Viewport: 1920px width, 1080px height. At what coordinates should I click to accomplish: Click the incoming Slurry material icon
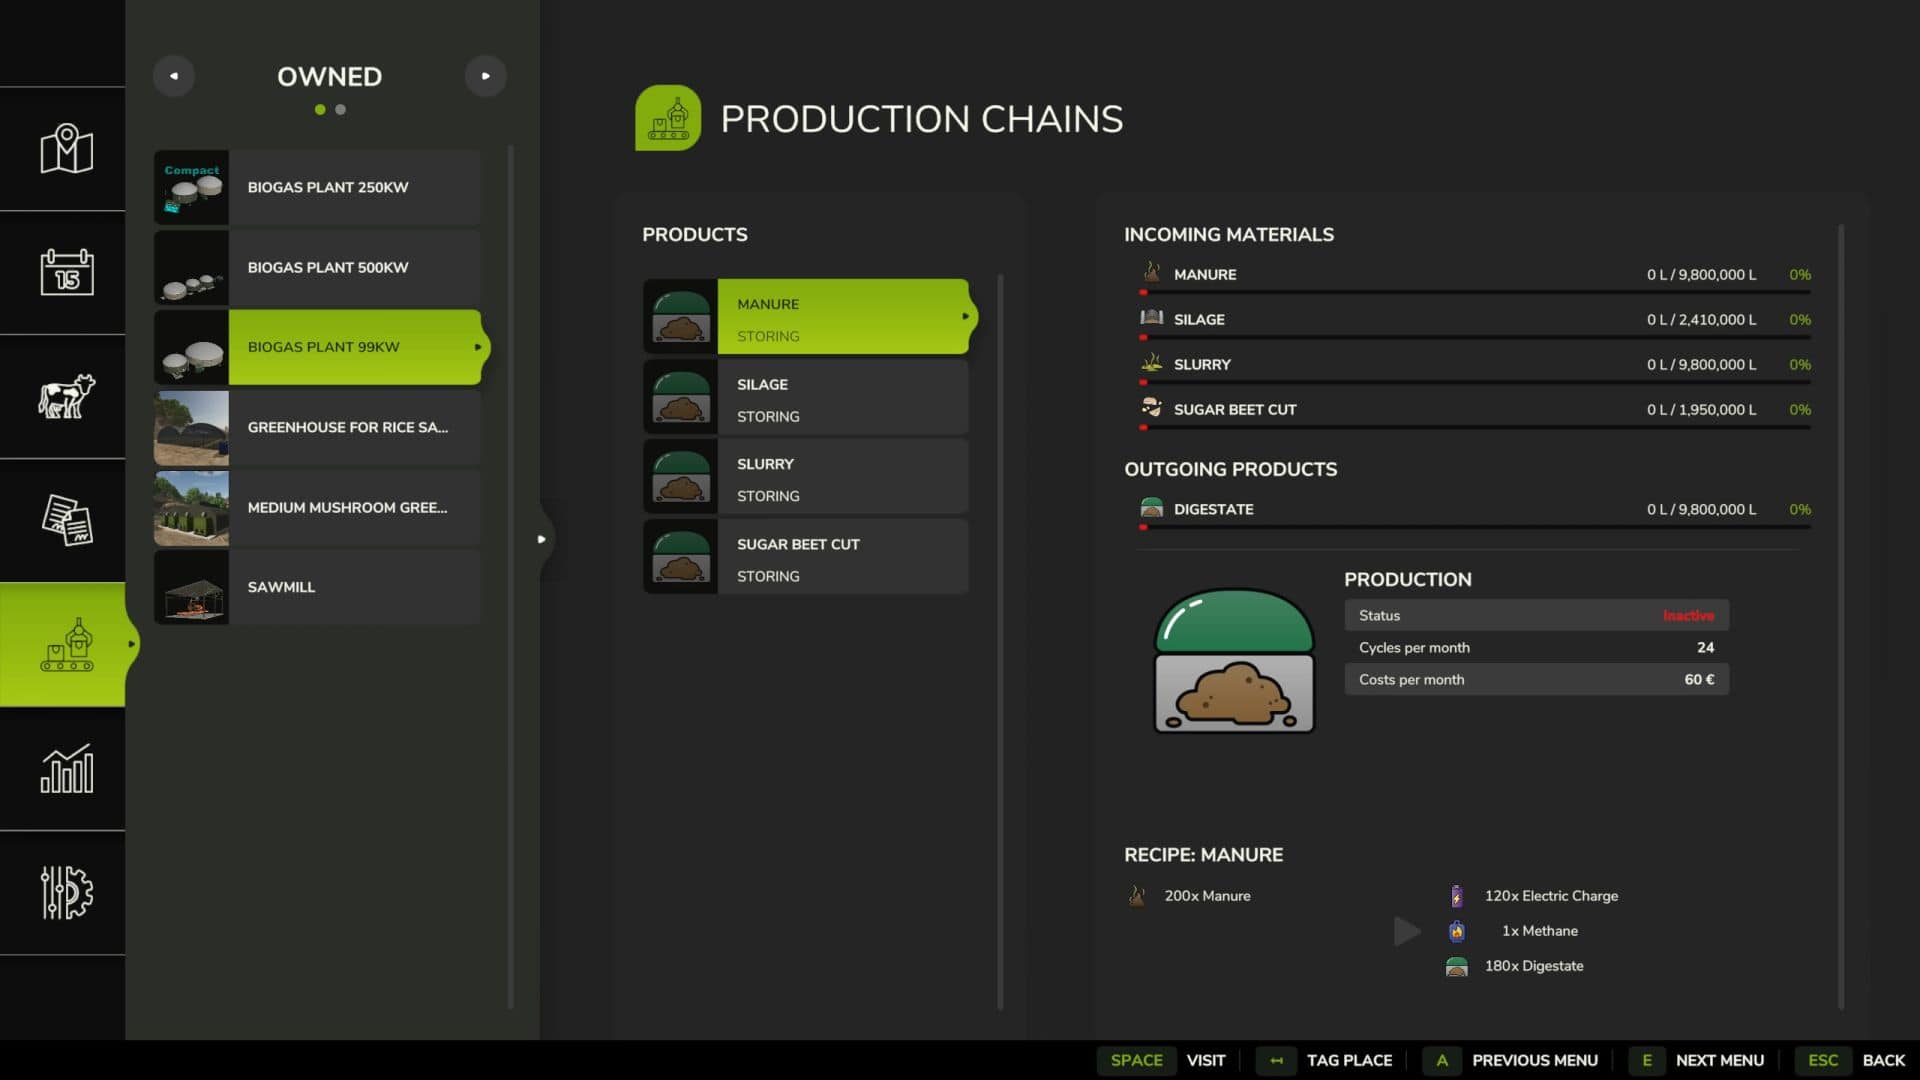[1152, 363]
